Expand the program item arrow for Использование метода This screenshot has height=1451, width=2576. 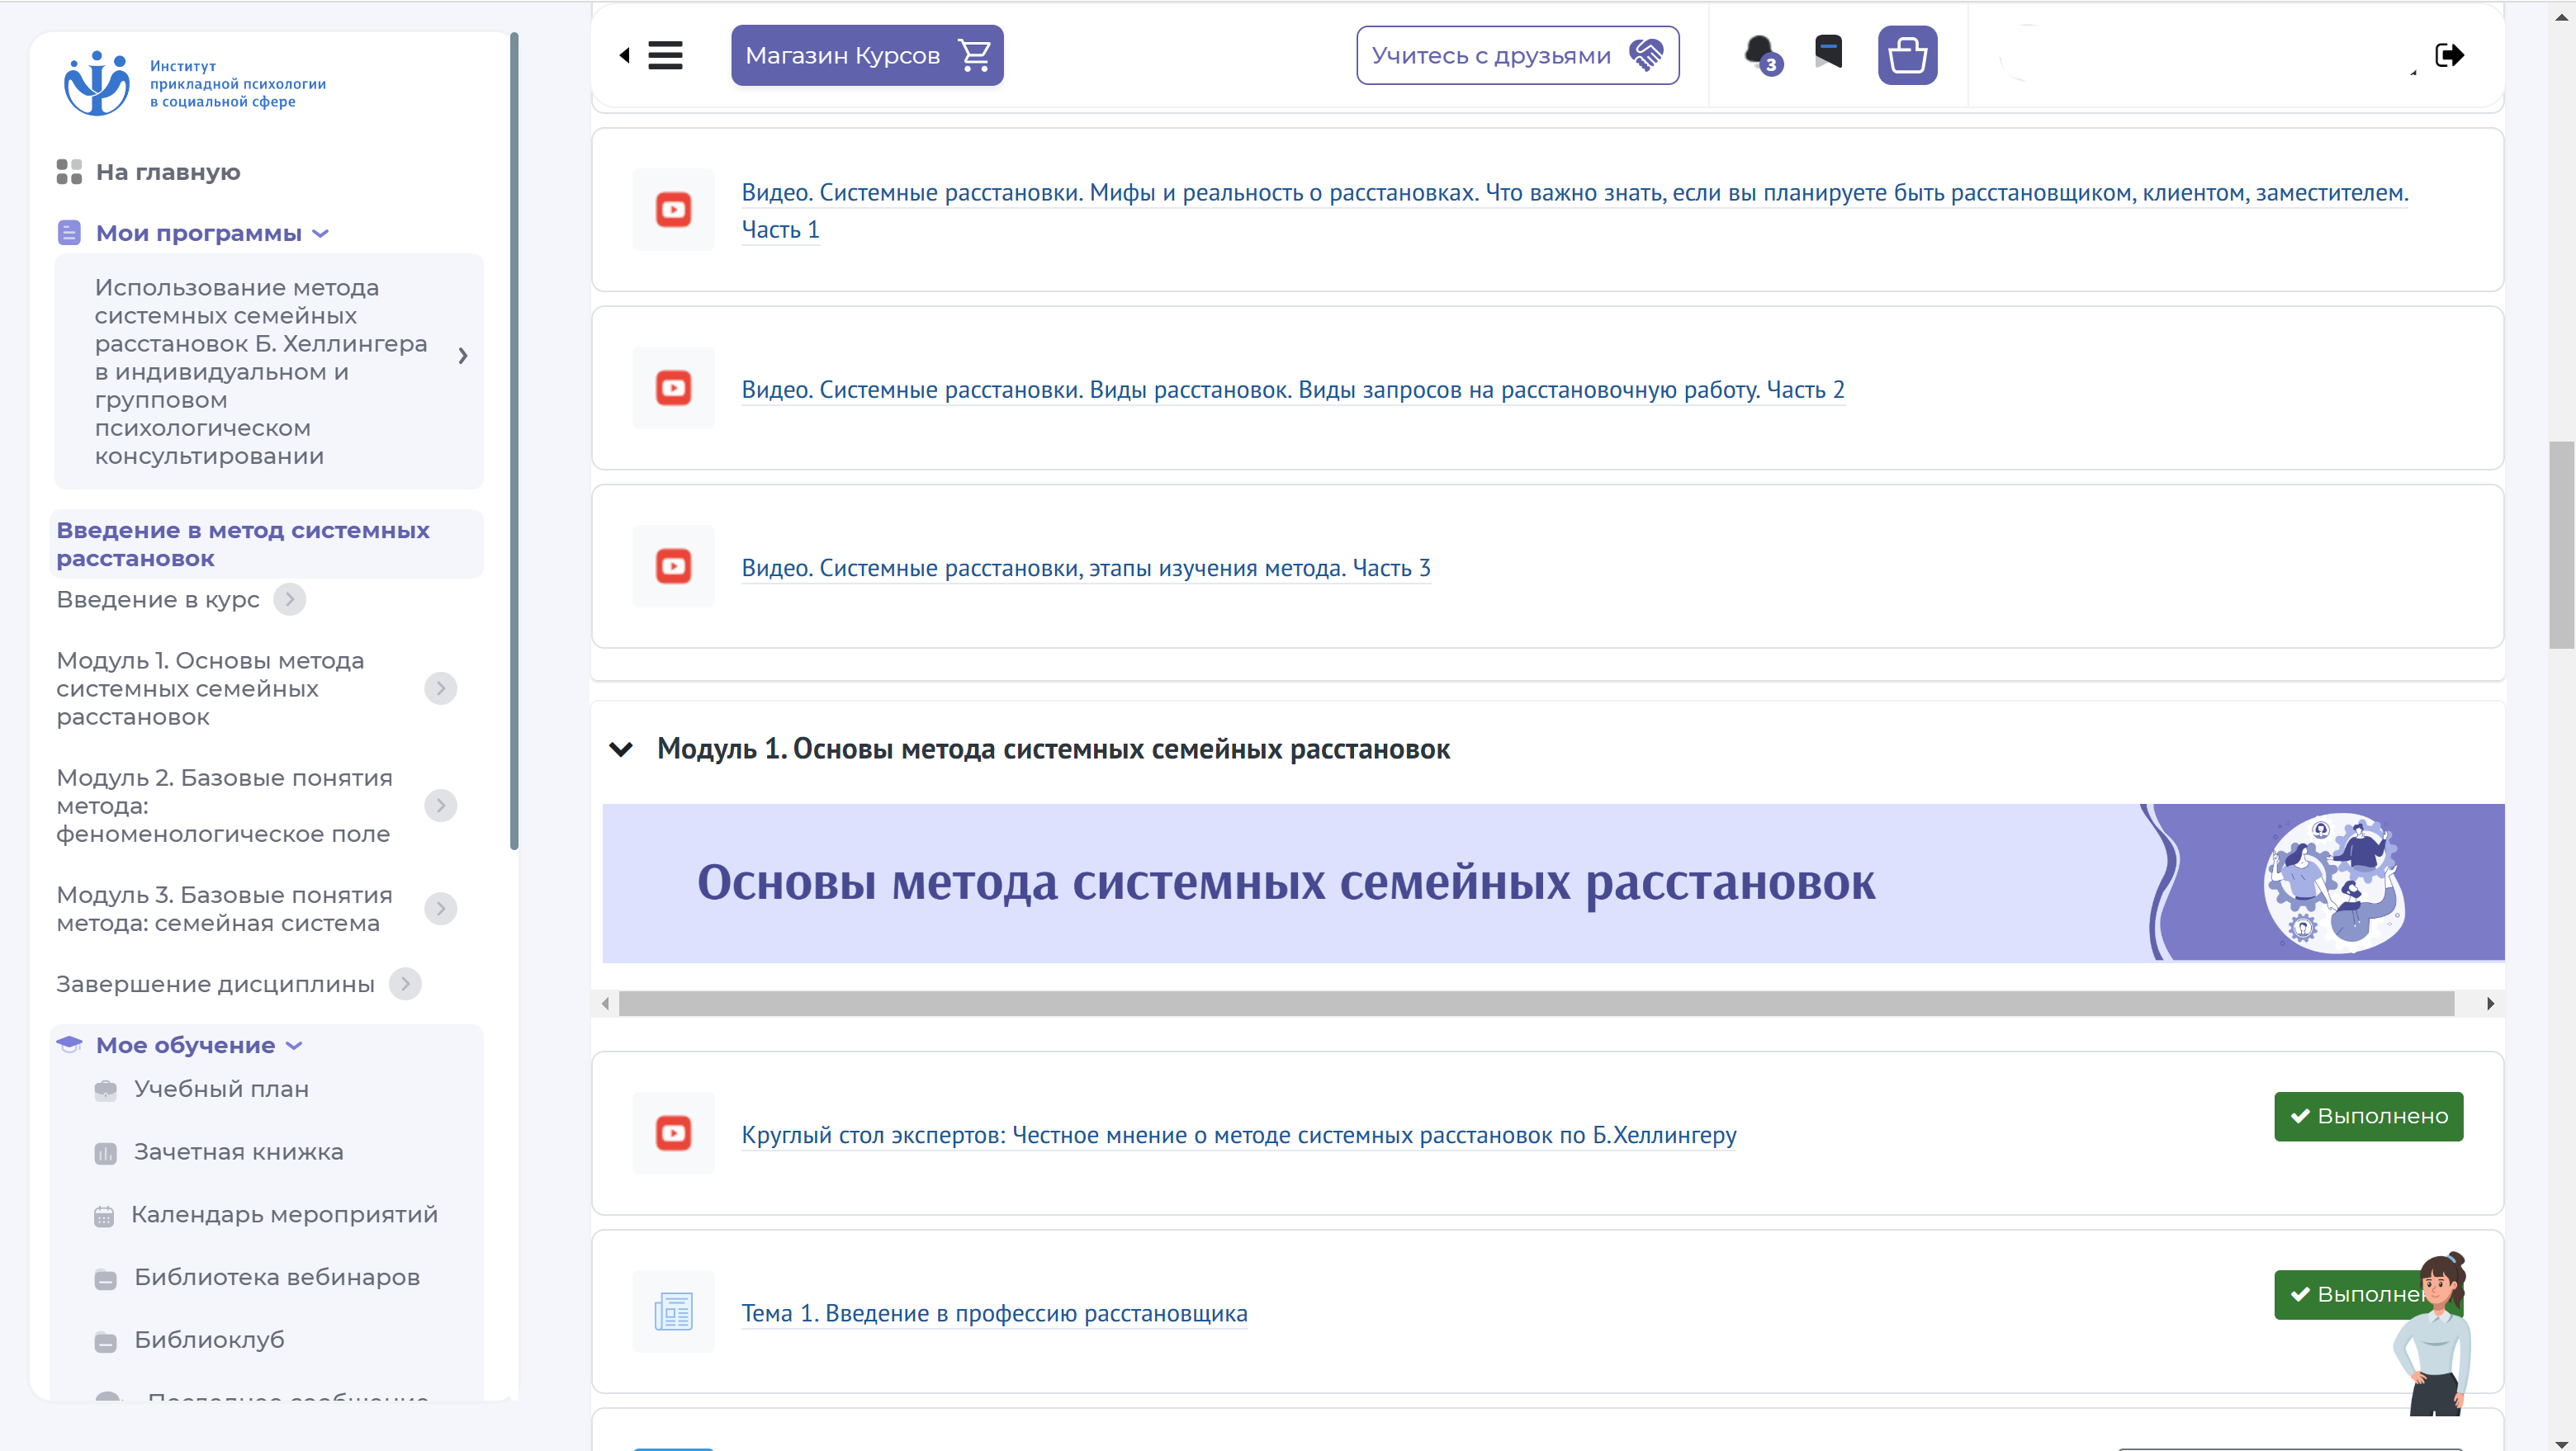point(463,356)
